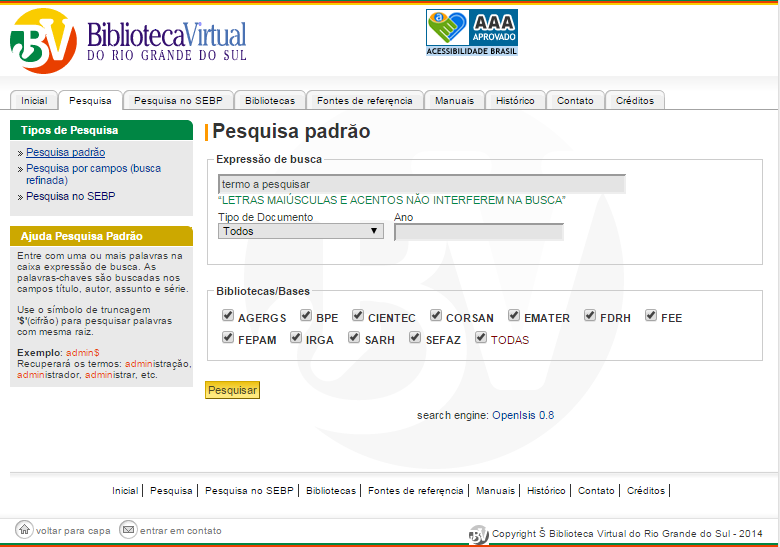Screen dimensions: 780x547
Task: Open the Pesquisa no SEBP tab
Action: (x=178, y=100)
